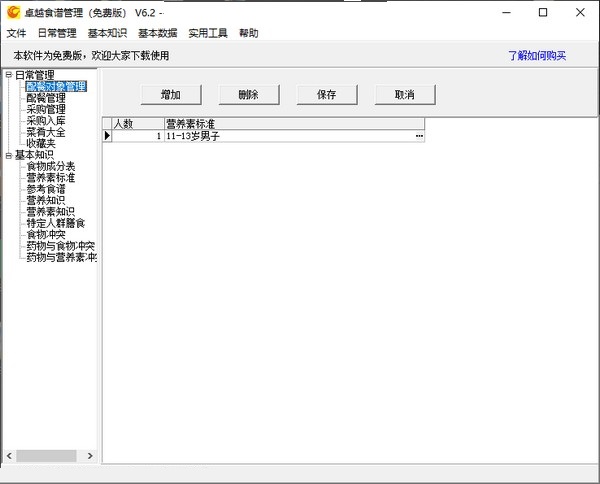
Task: Select 菜肴大全 in the sidebar tree
Action: click(x=45, y=132)
